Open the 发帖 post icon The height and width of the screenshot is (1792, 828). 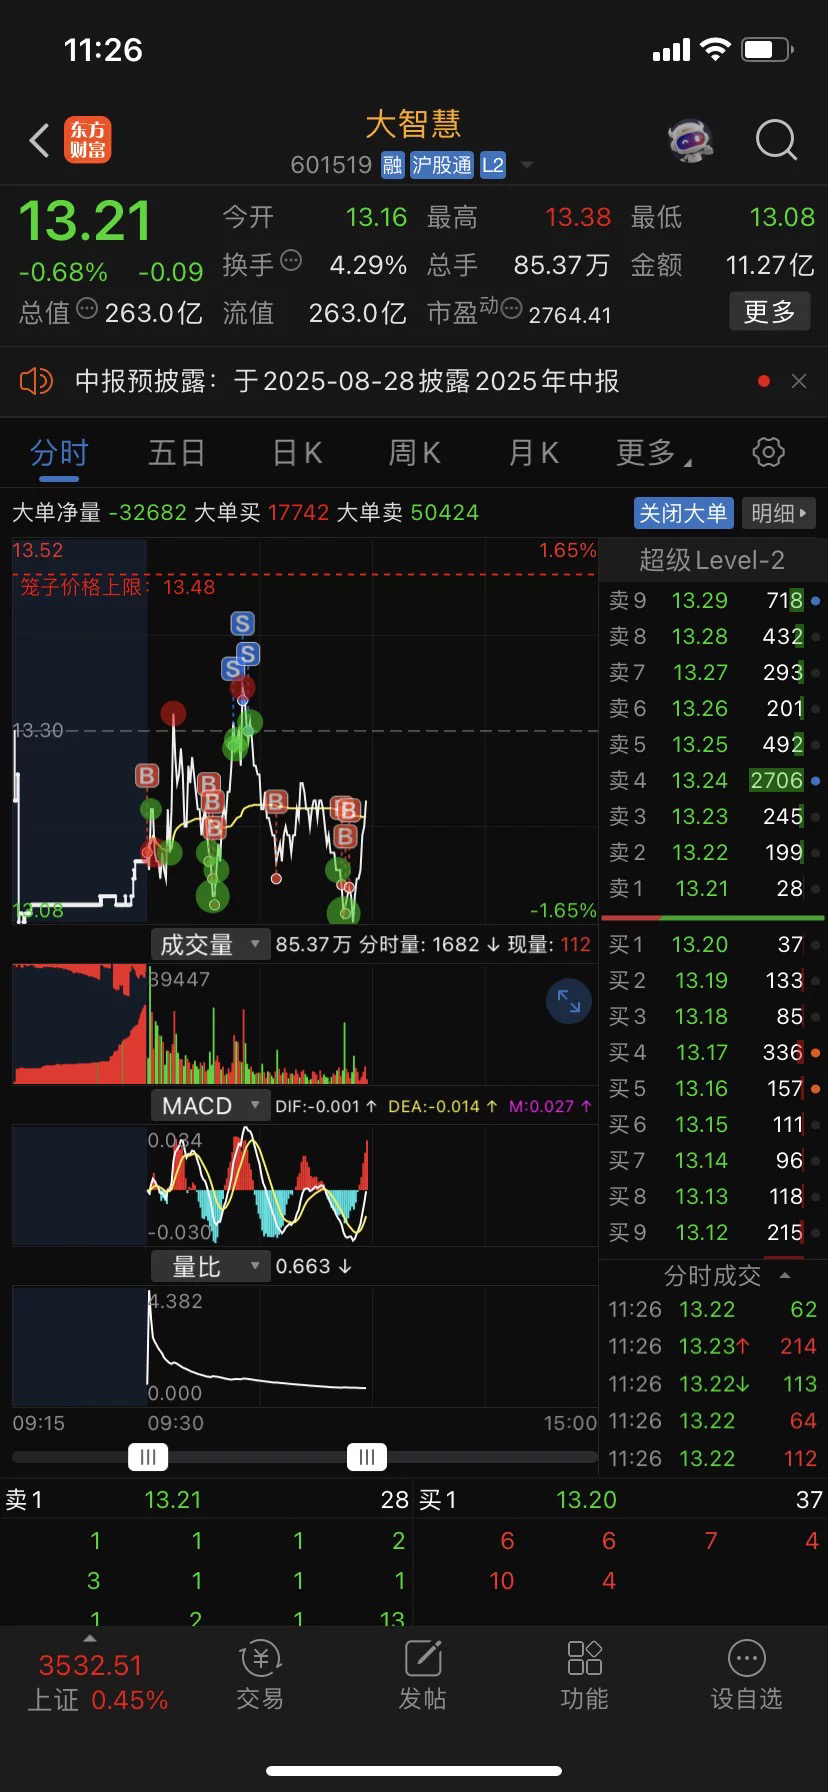coord(422,1676)
